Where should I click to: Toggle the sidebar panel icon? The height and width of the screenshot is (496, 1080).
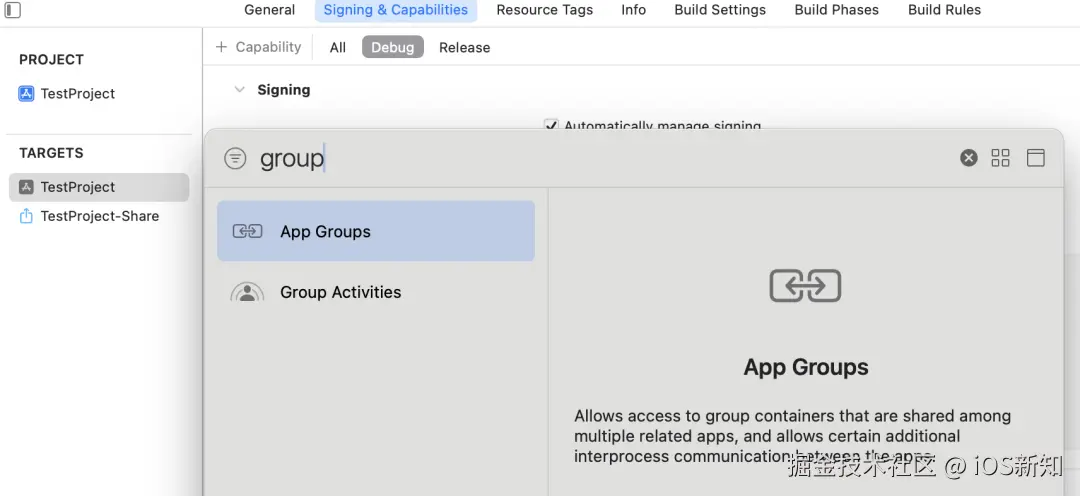[x=13, y=10]
